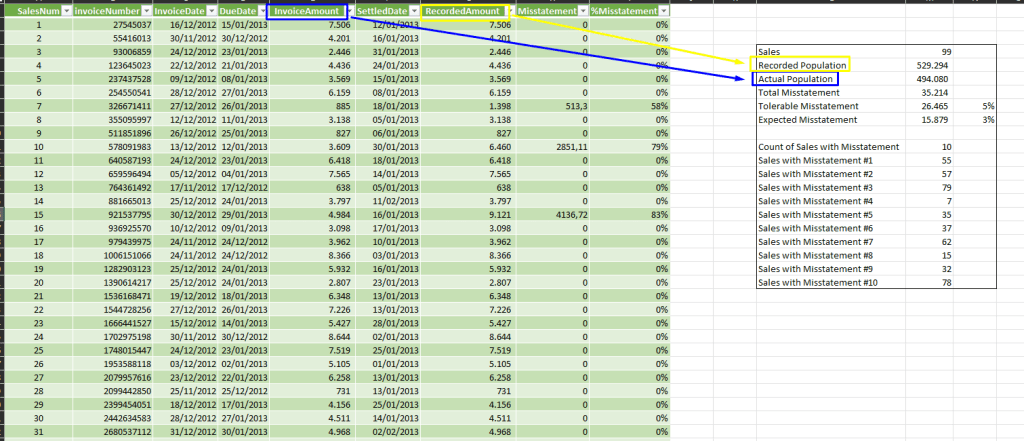Open the RecordedAmount column filter dropdown
This screenshot has height=441, width=1024.
(x=509, y=11)
